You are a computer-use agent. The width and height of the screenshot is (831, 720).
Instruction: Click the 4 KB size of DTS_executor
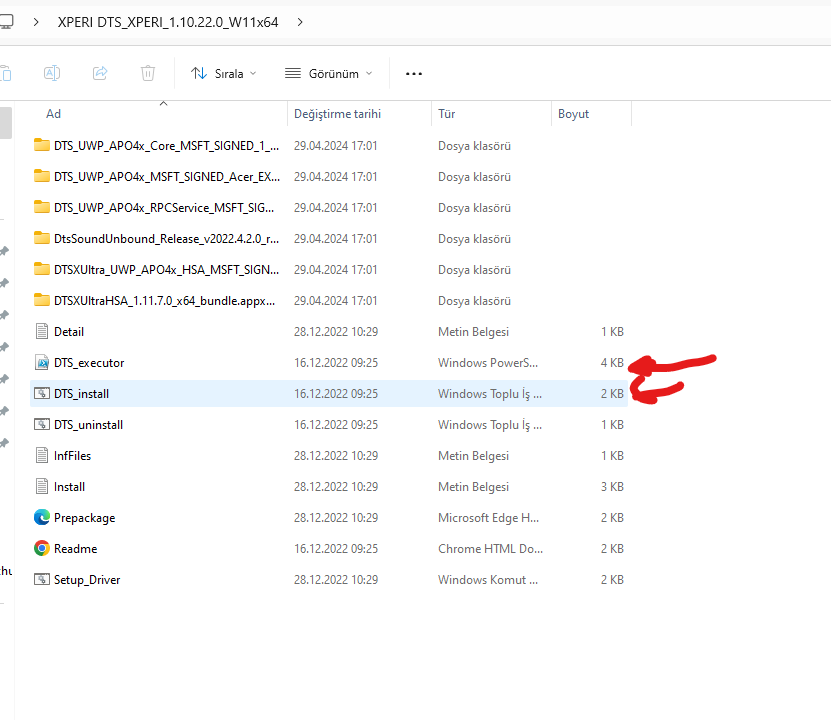[612, 363]
